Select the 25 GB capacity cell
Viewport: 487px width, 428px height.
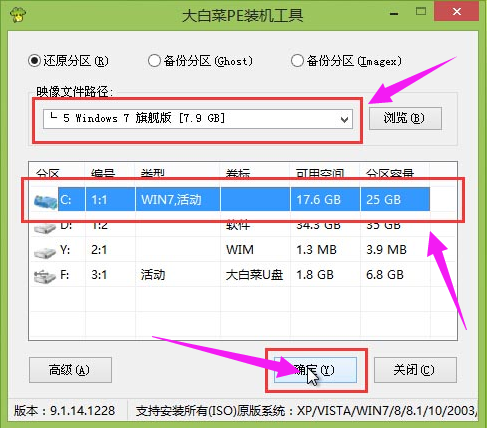point(395,200)
